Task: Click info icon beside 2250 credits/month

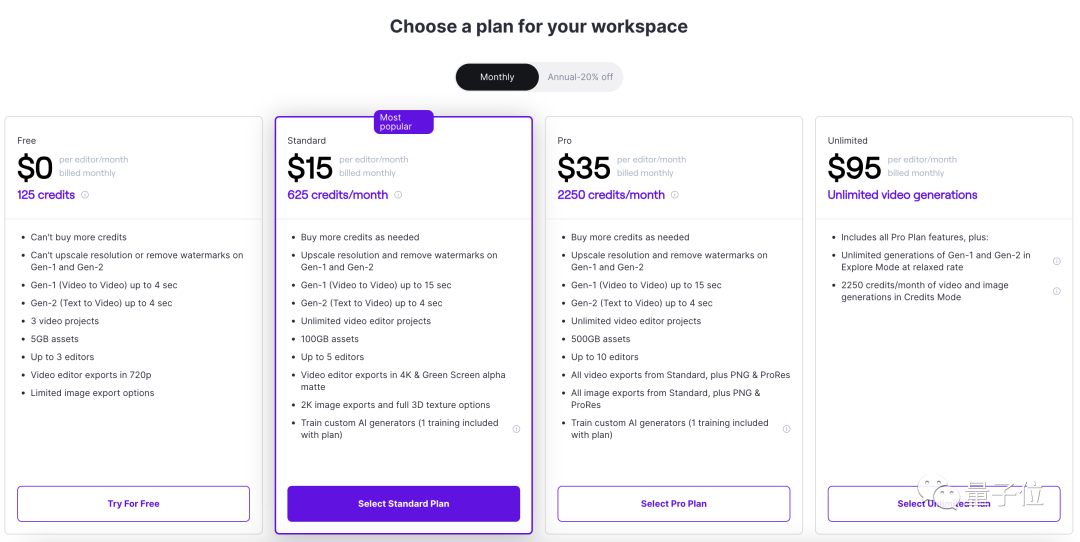Action: coord(675,195)
